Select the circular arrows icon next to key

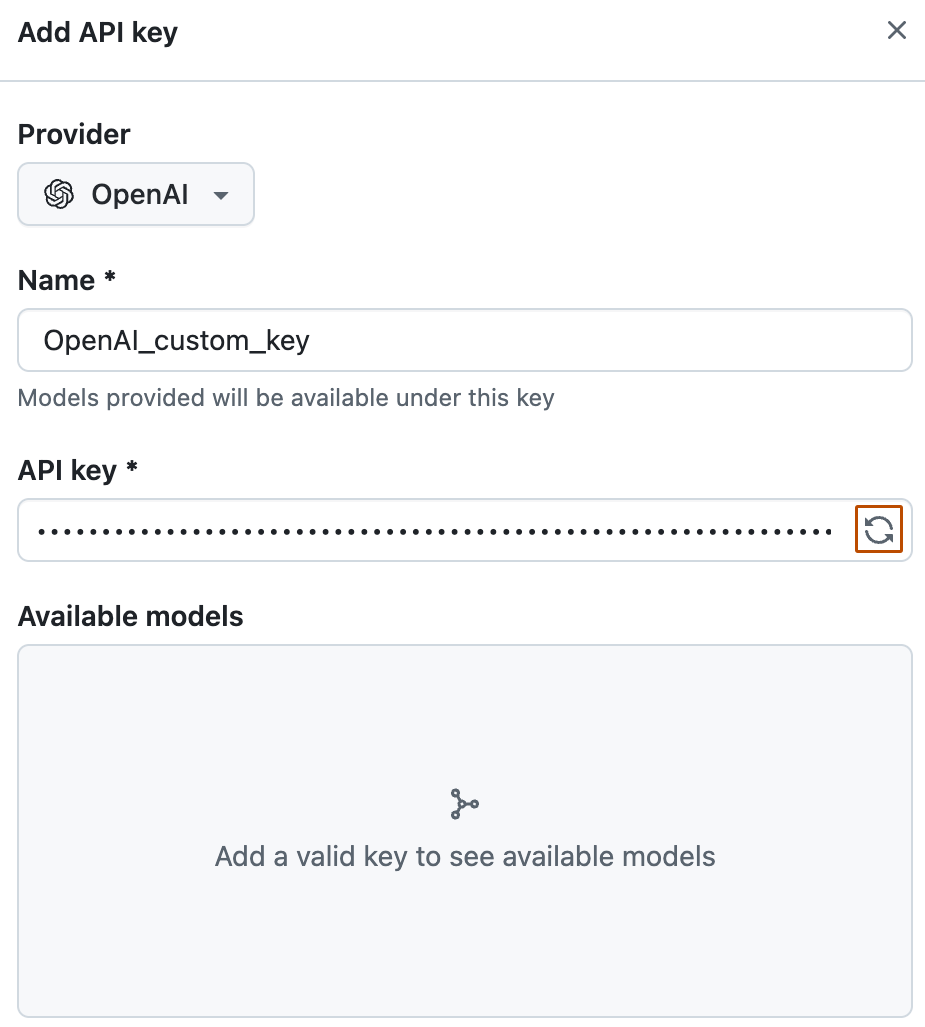coord(878,530)
